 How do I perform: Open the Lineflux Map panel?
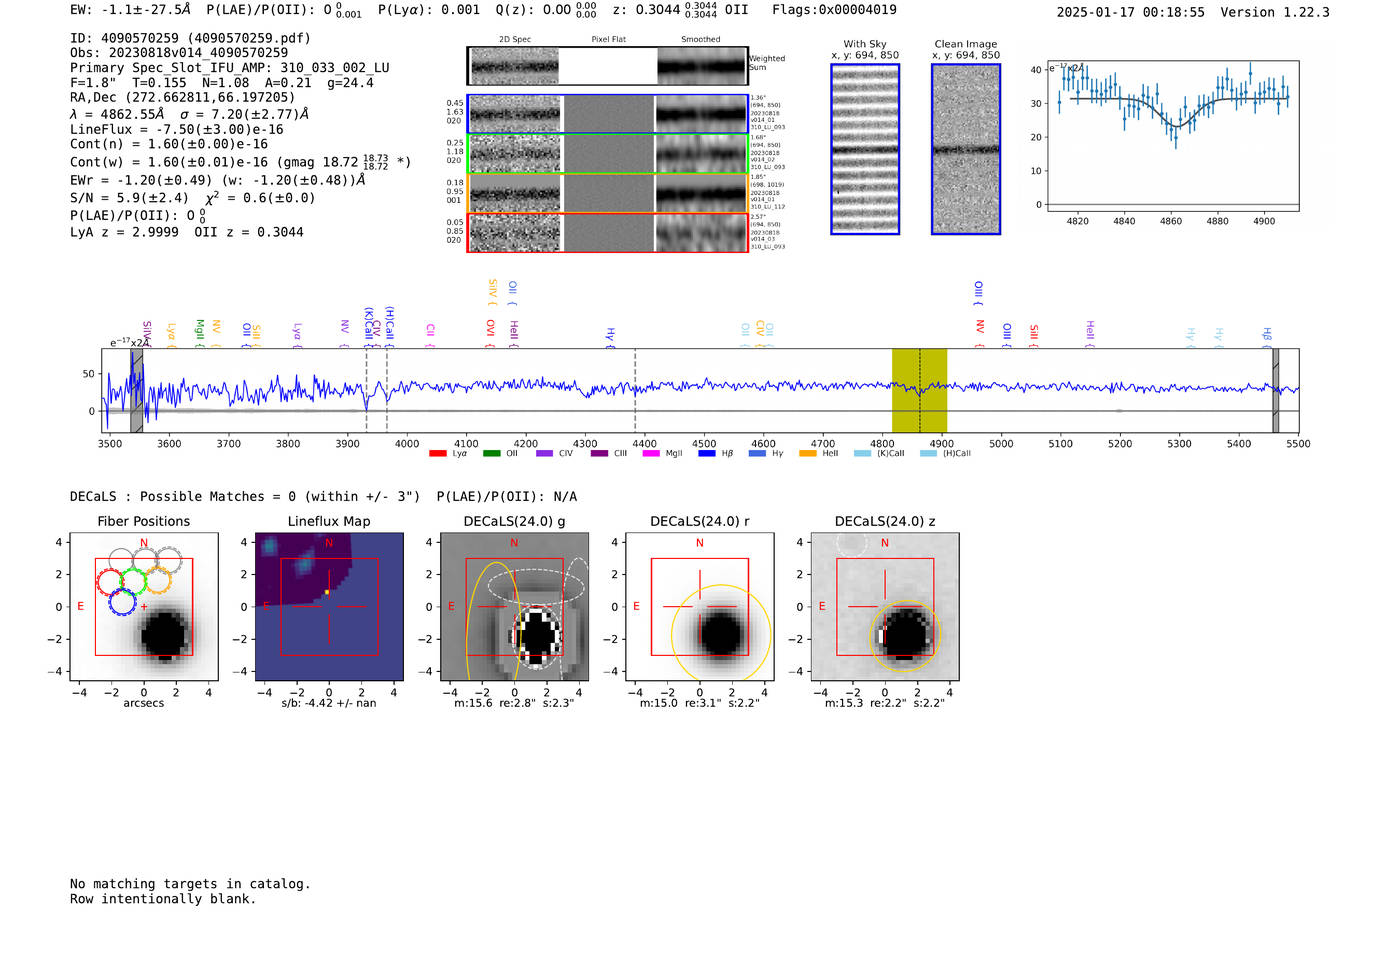coord(329,607)
